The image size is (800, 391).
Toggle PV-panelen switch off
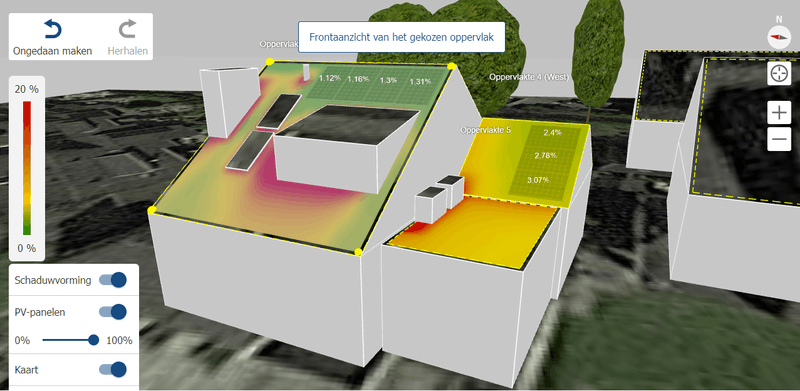(113, 311)
